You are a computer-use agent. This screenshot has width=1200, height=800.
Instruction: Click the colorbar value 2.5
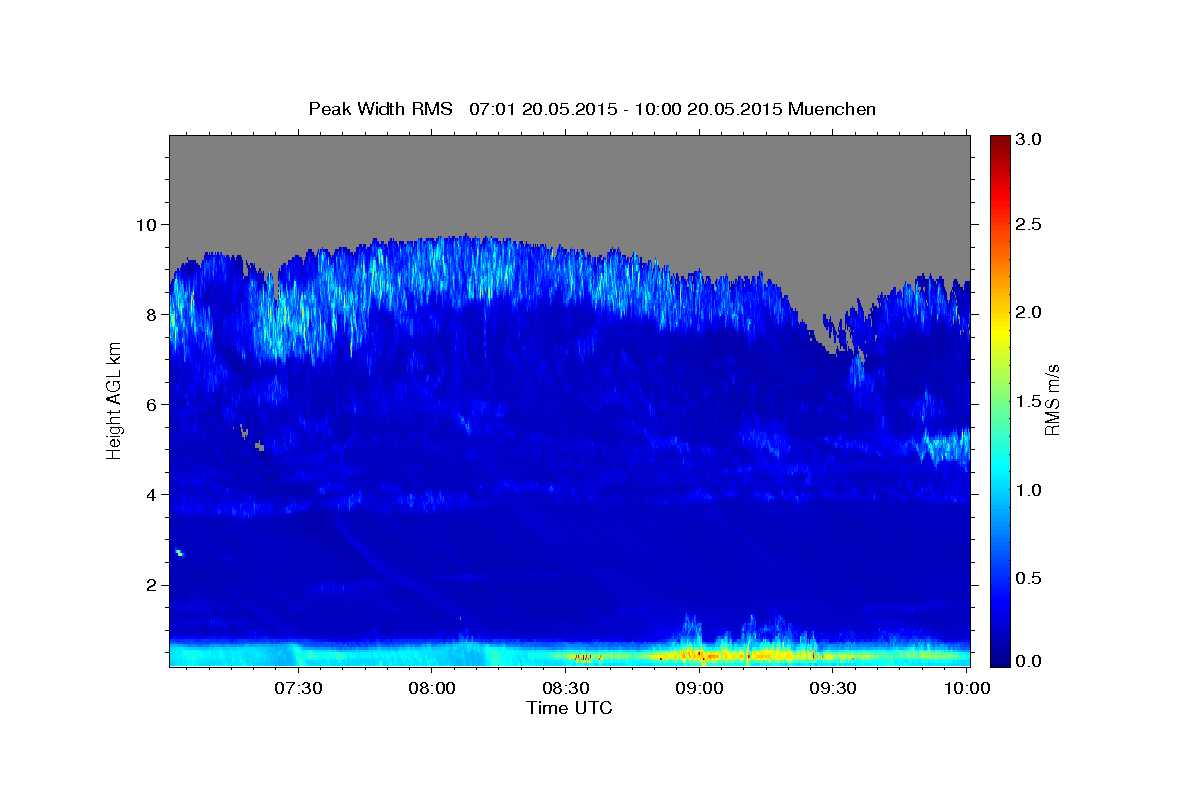(1030, 224)
